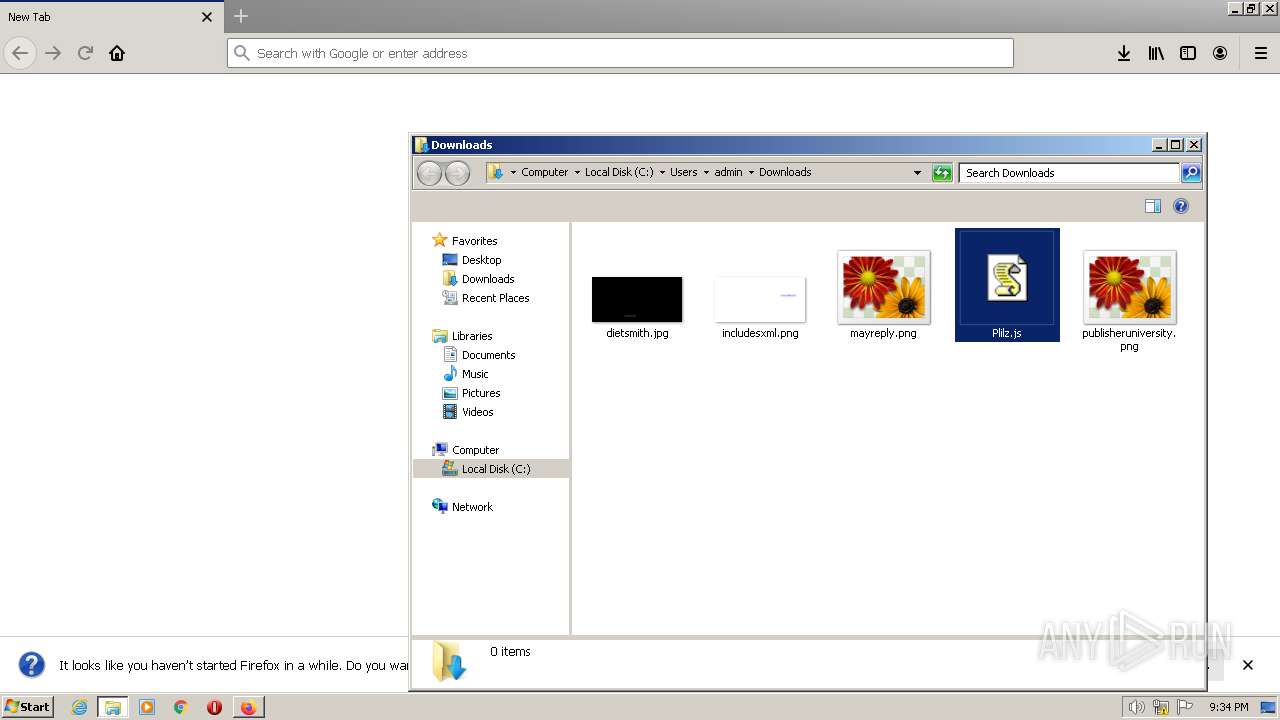Click the Search Downloads field
Screen dimensions: 1280x720
tap(1069, 173)
